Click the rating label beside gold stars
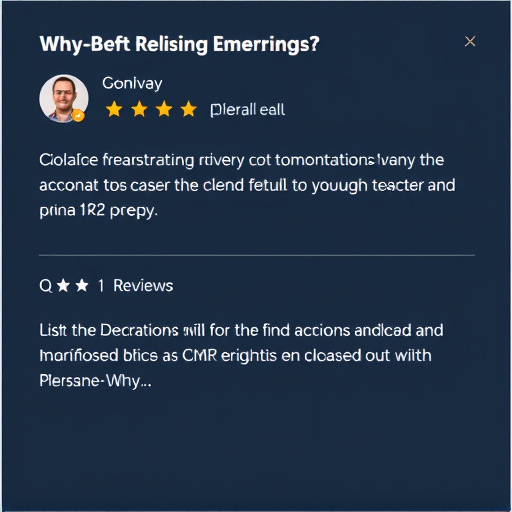 (x=248, y=110)
